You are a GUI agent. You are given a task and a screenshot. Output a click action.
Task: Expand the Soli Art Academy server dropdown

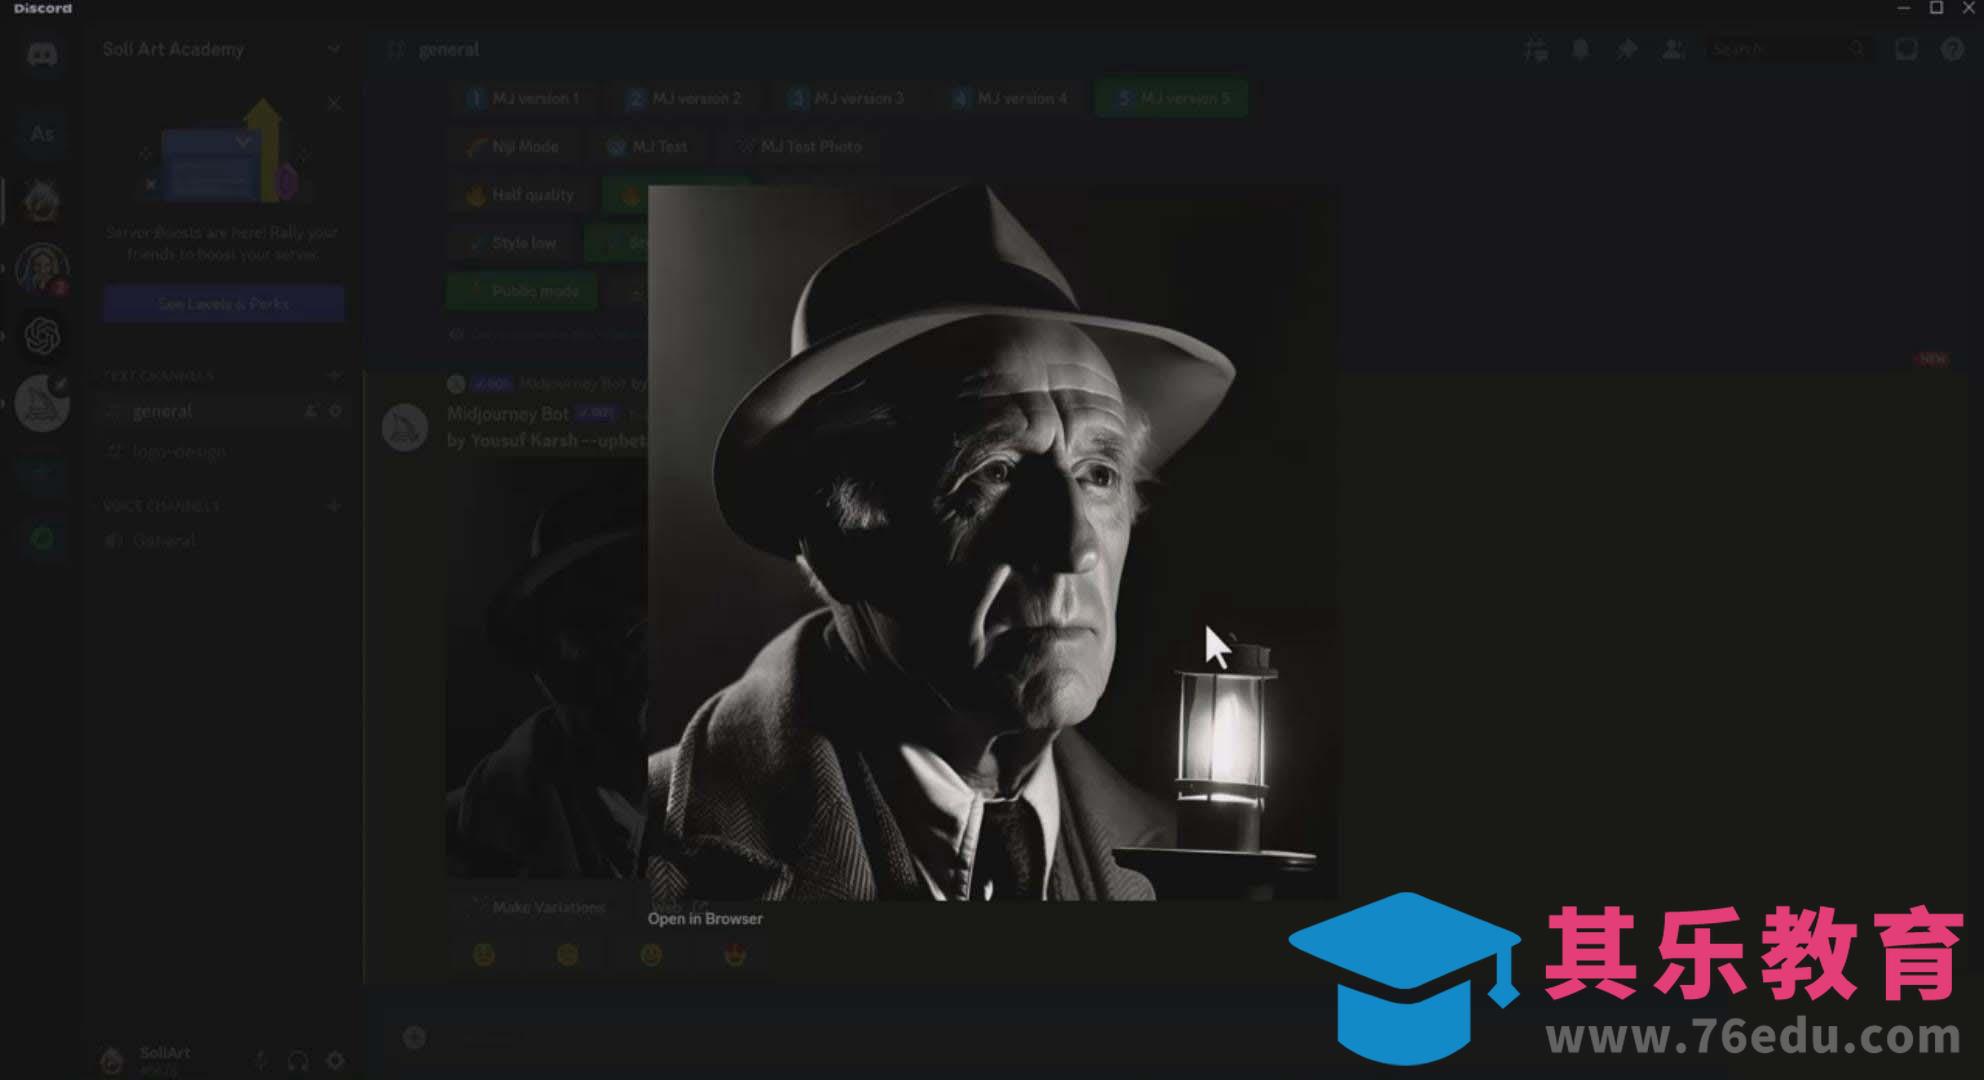click(x=334, y=49)
